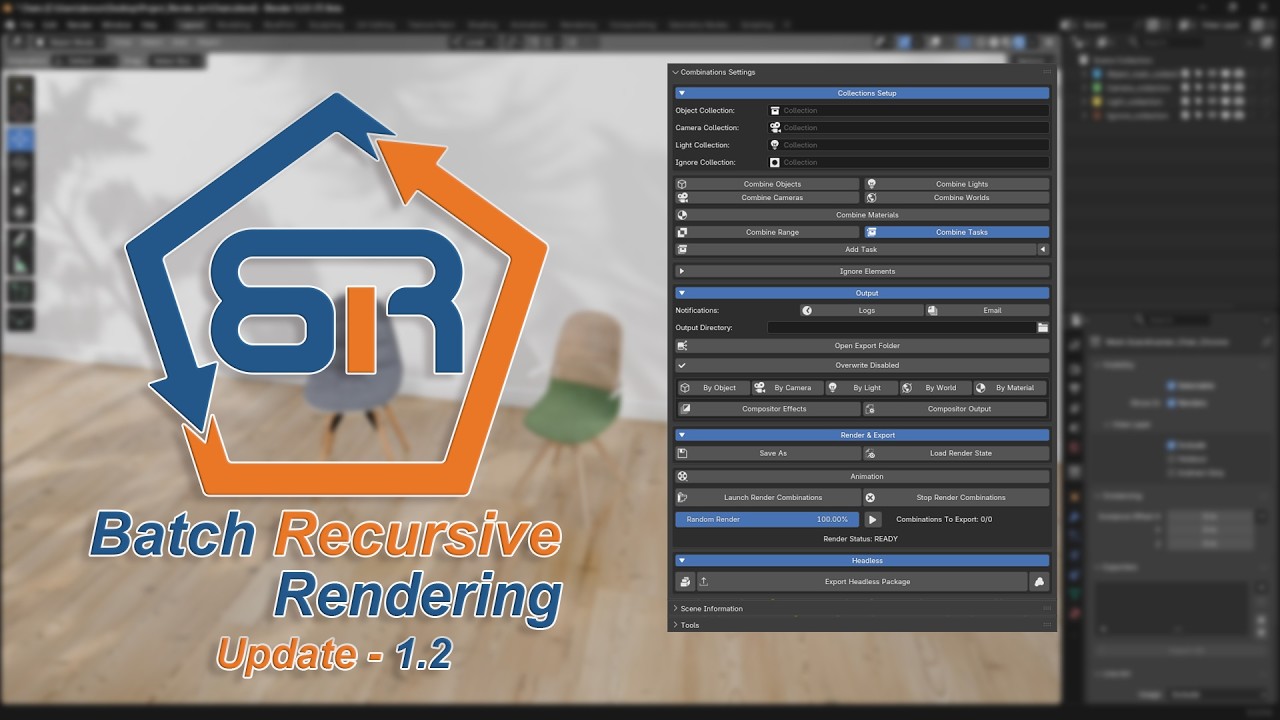Click the cloud icon right of Export Headless Package

pos(1039,582)
